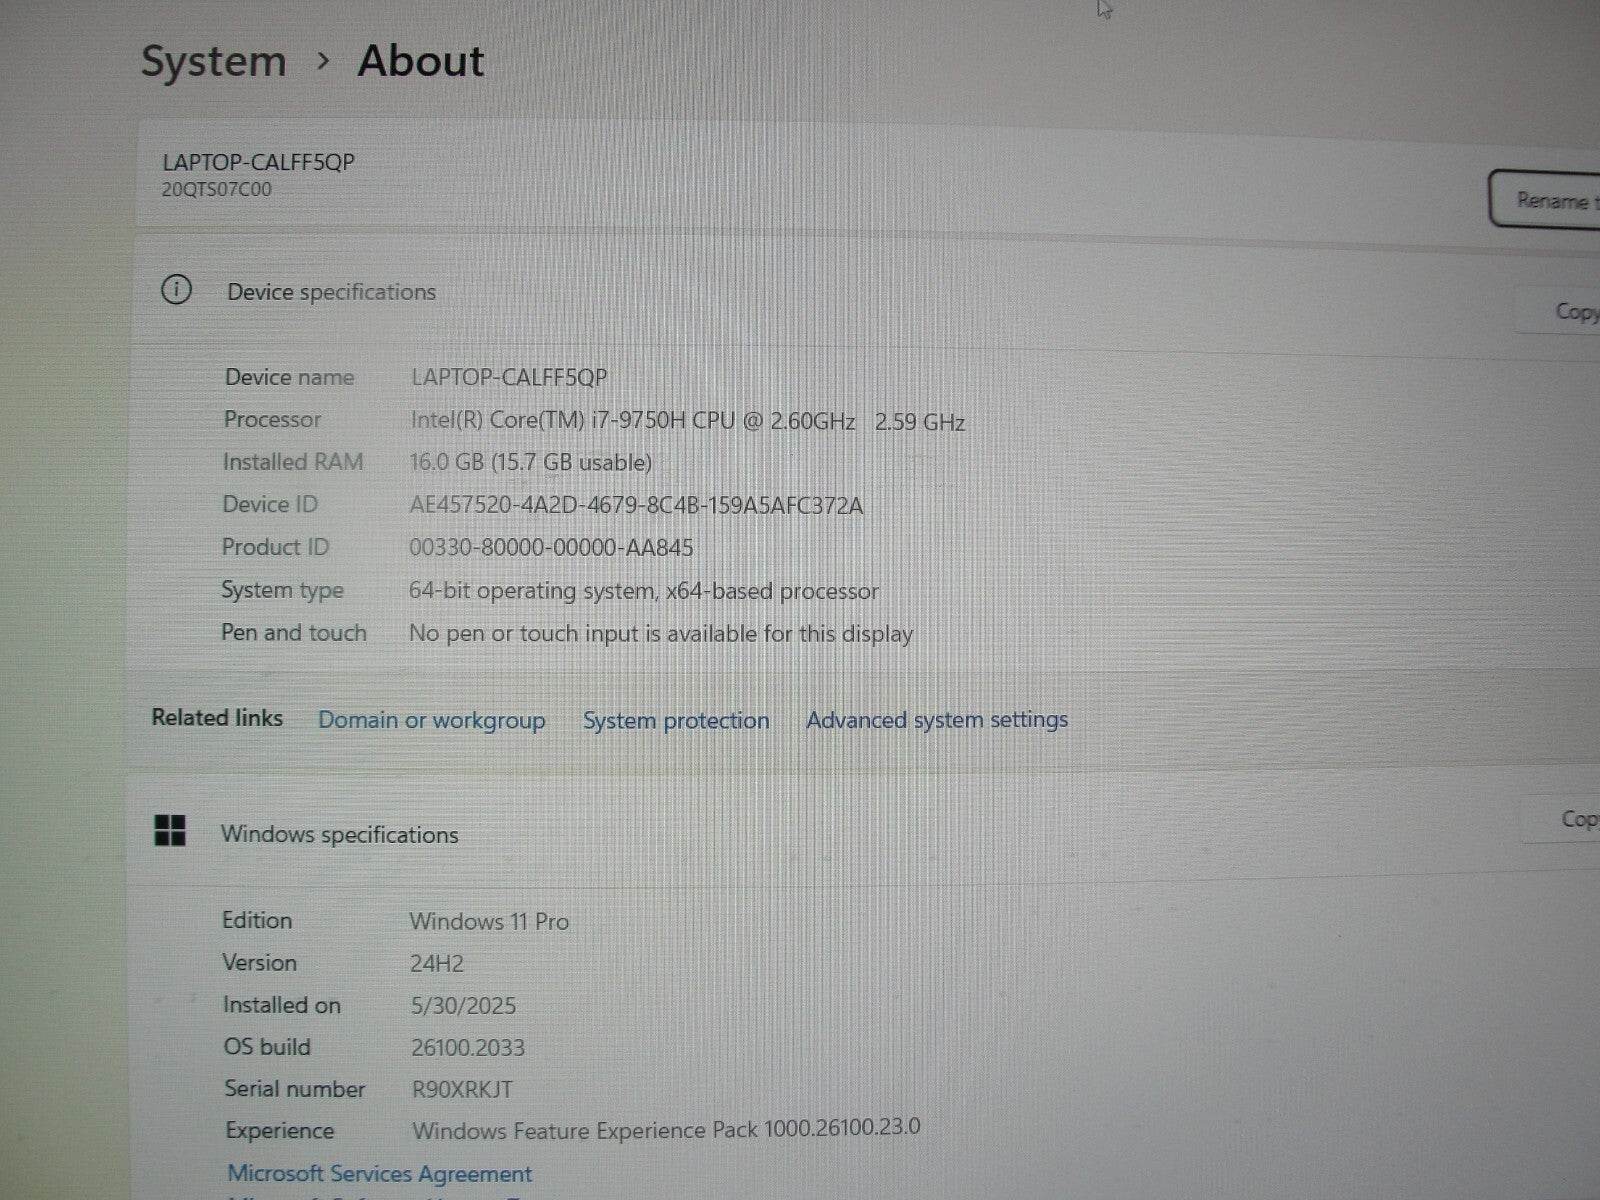Expand the Device specifications section
Screen dimensions: 1600x1200
tap(331, 291)
